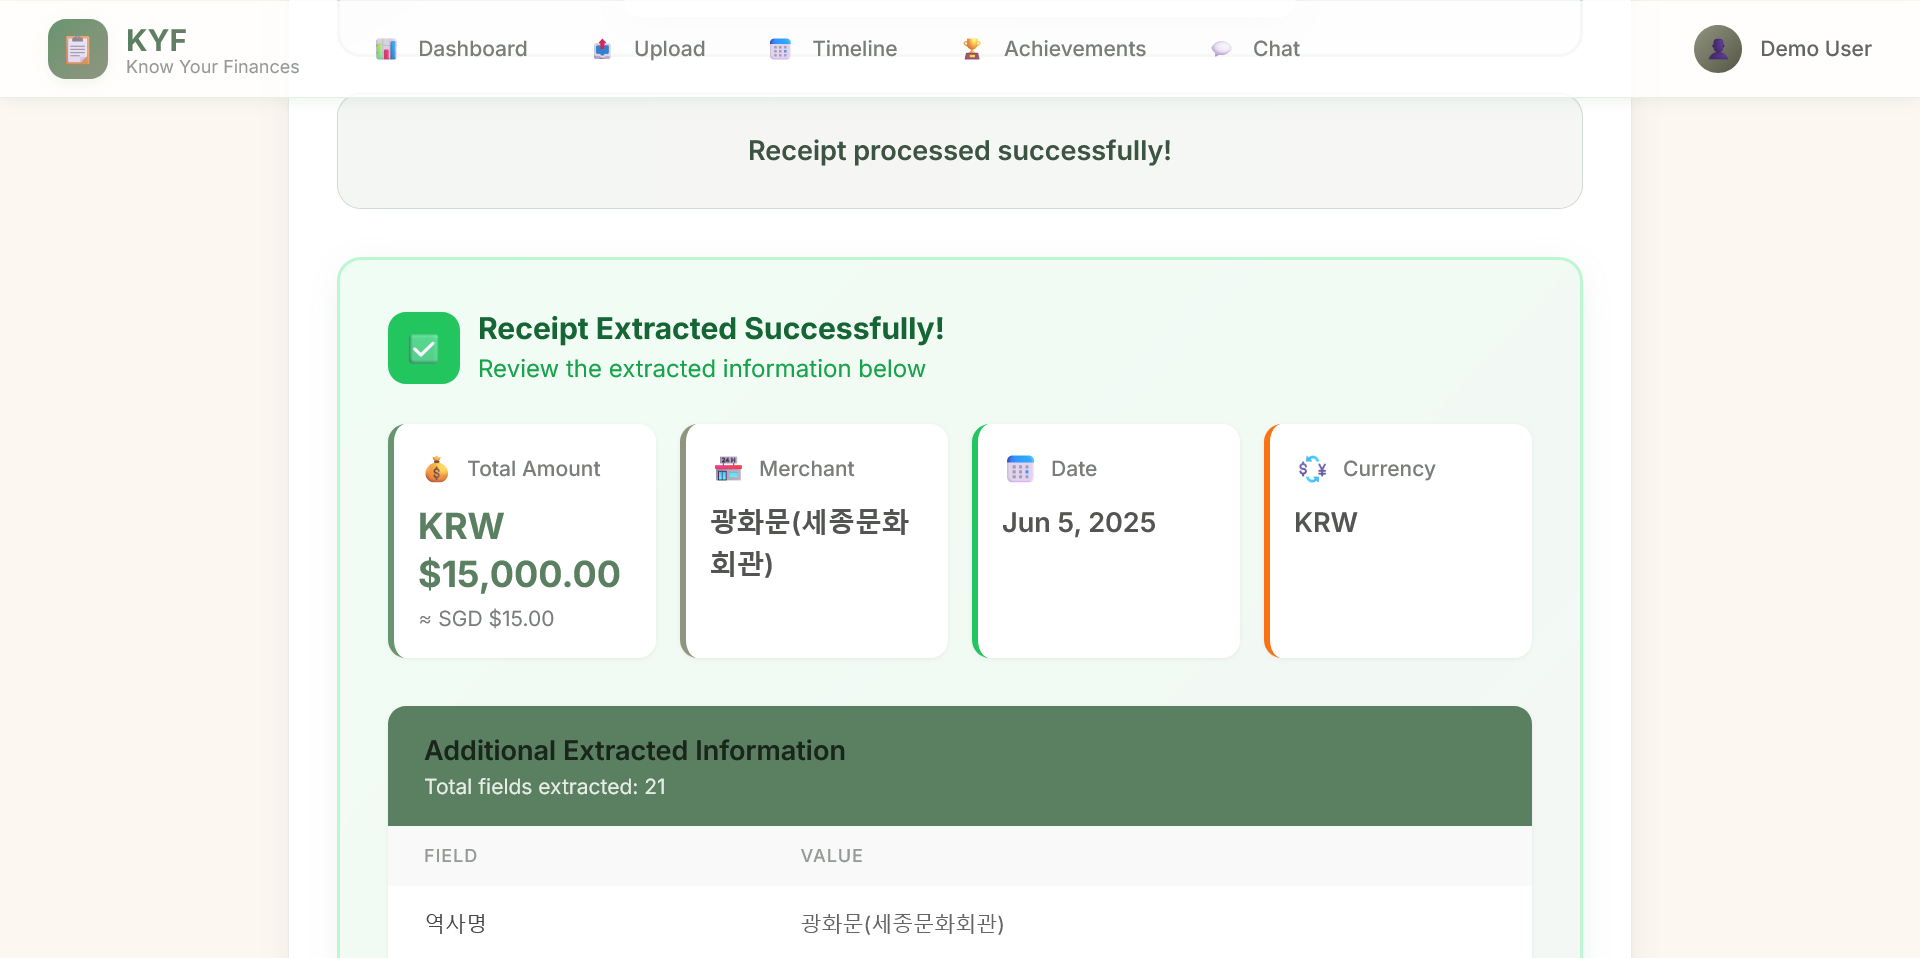
Task: Click the convenience store icon on Merchant card
Action: (x=727, y=468)
